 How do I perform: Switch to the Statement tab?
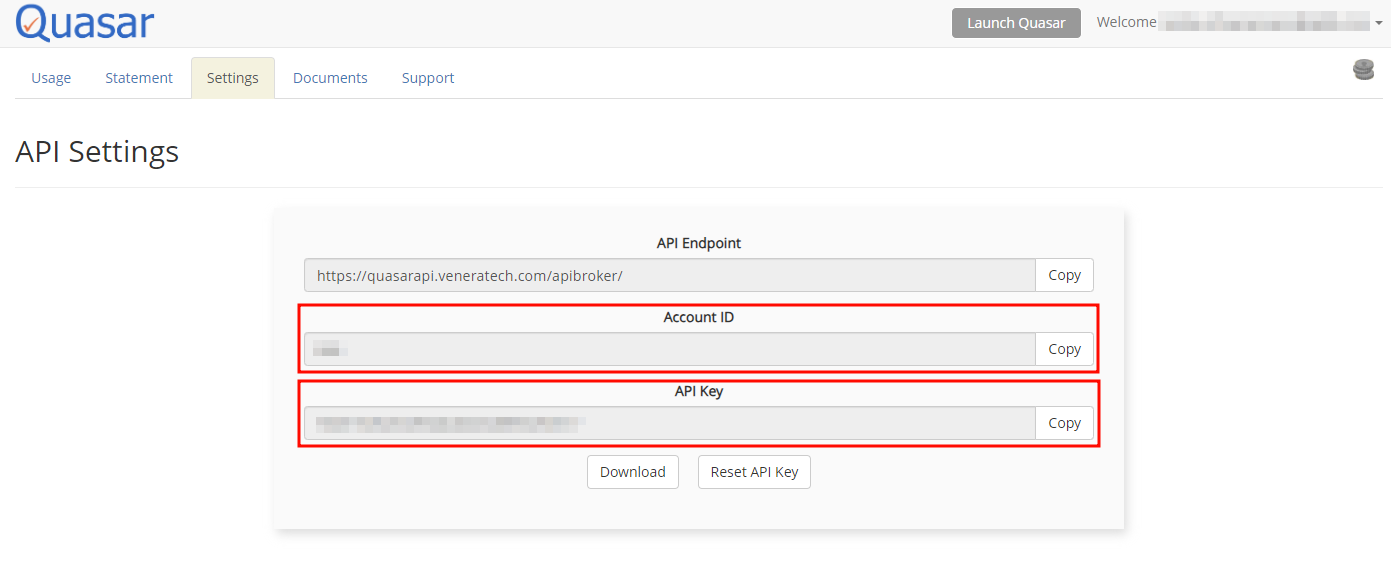pyautogui.click(x=139, y=78)
